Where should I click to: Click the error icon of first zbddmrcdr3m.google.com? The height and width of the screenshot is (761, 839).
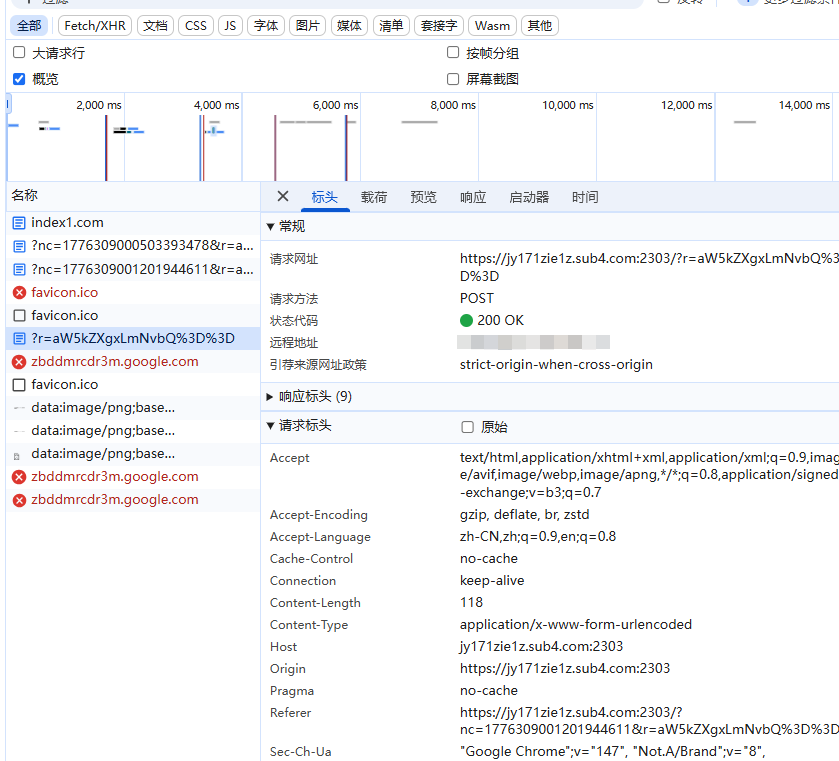point(19,362)
